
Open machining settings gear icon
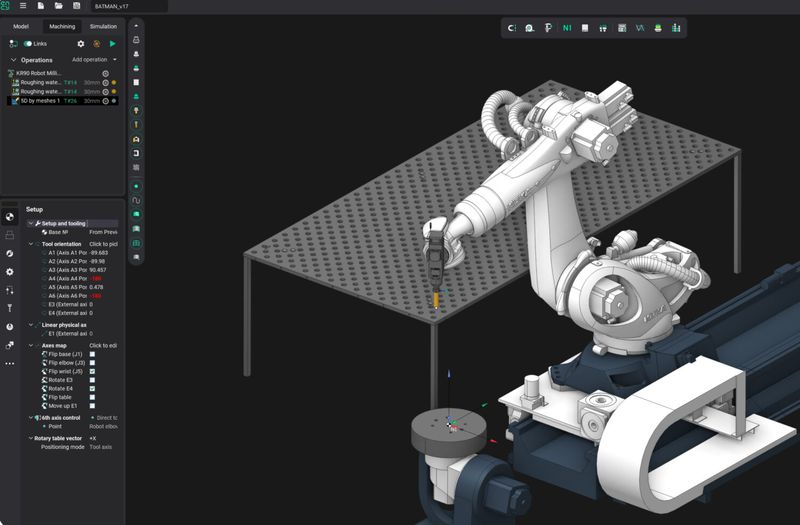[x=81, y=44]
